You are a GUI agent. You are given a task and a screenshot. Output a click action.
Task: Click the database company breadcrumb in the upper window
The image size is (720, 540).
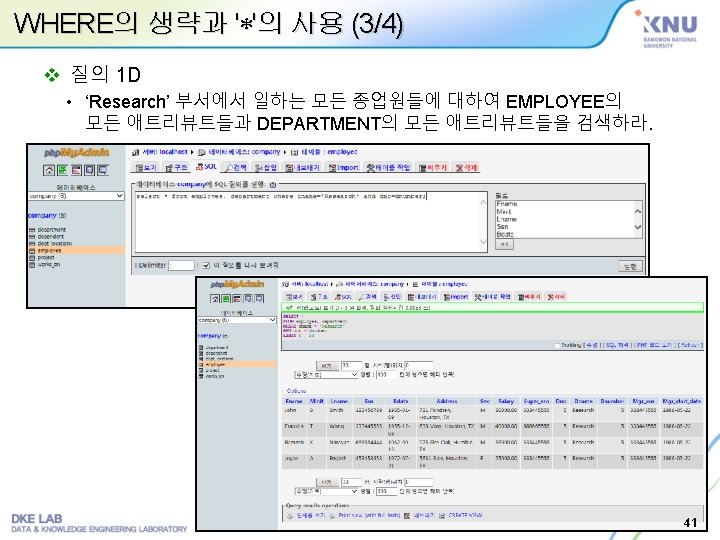click(244, 152)
